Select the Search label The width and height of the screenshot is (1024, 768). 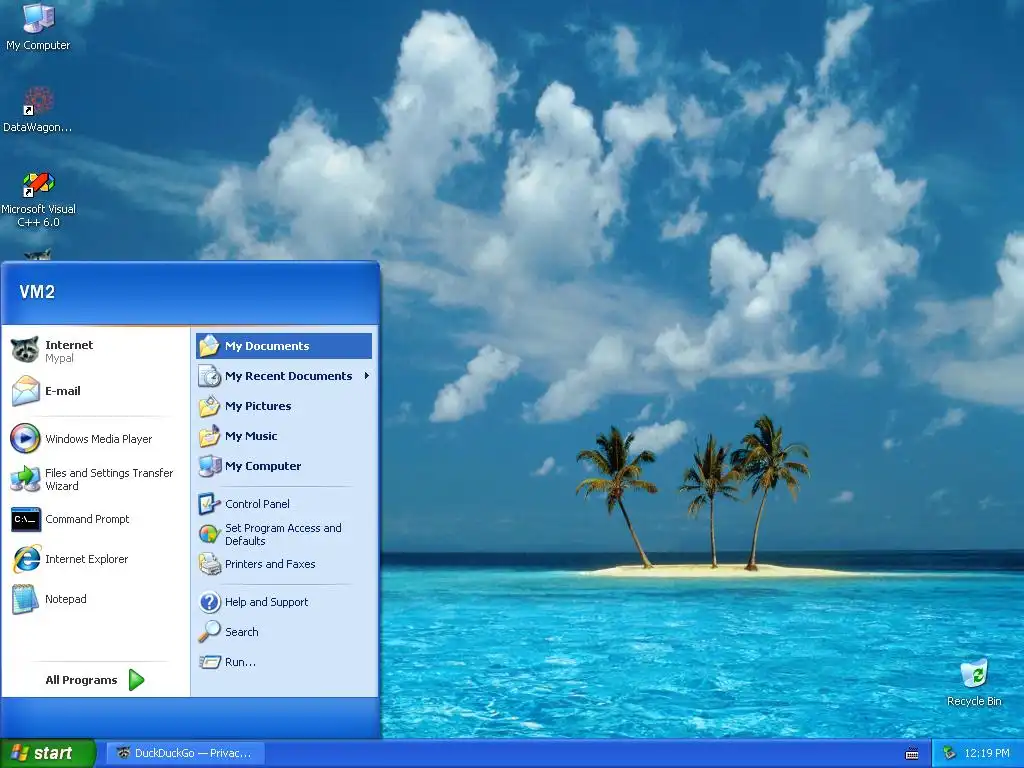(242, 632)
